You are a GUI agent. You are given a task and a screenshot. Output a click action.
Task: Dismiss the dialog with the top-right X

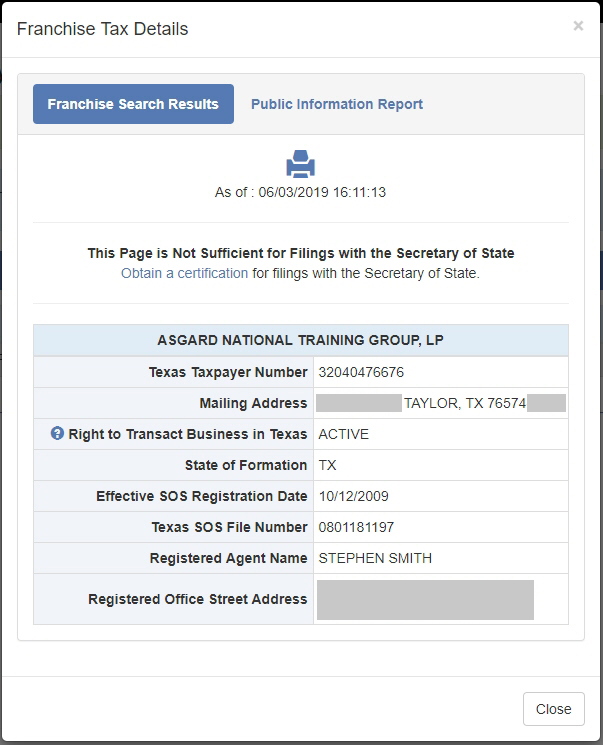578,26
